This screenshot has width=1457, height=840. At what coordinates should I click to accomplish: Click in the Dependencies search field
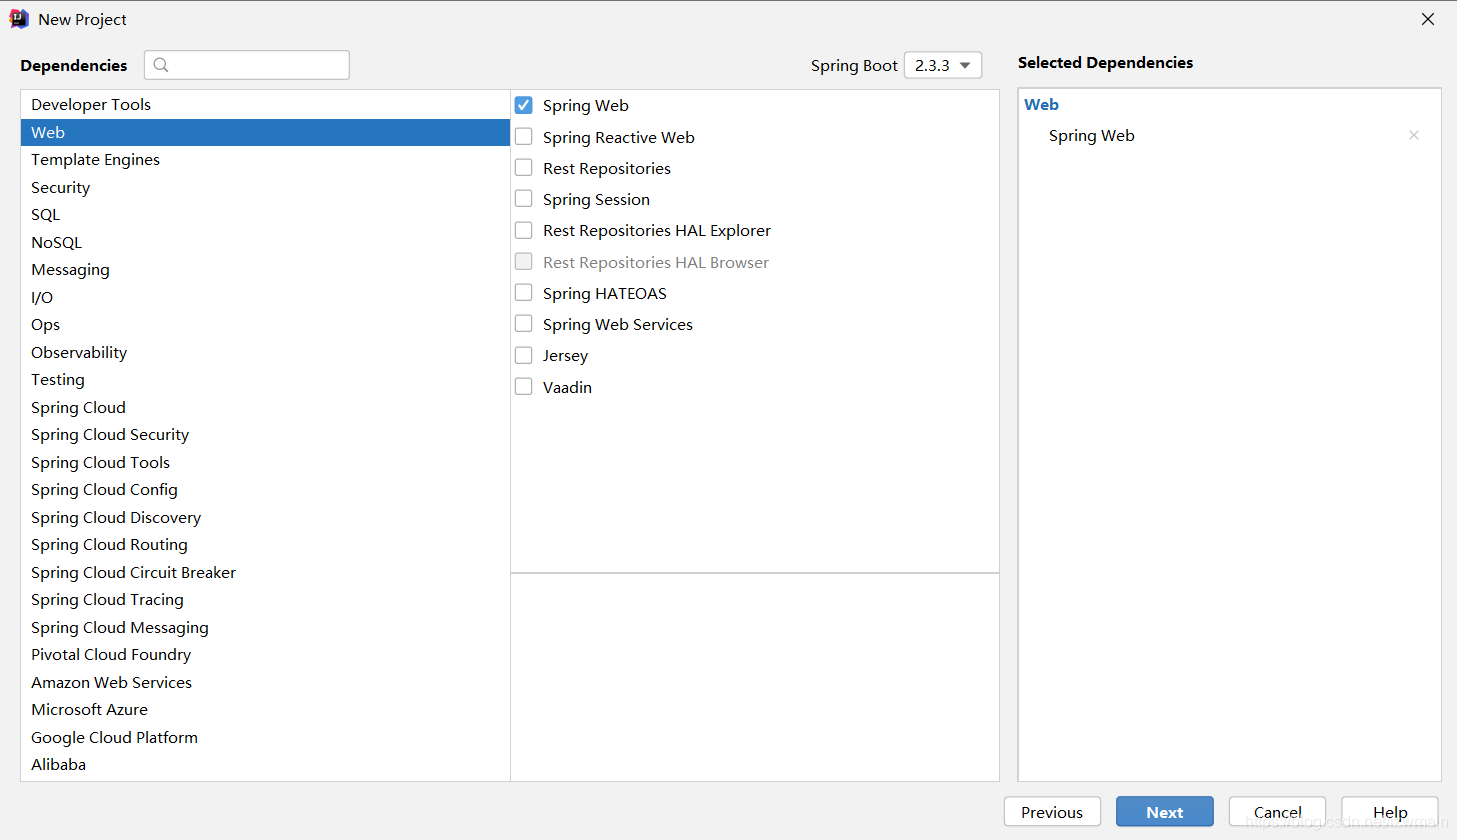247,65
